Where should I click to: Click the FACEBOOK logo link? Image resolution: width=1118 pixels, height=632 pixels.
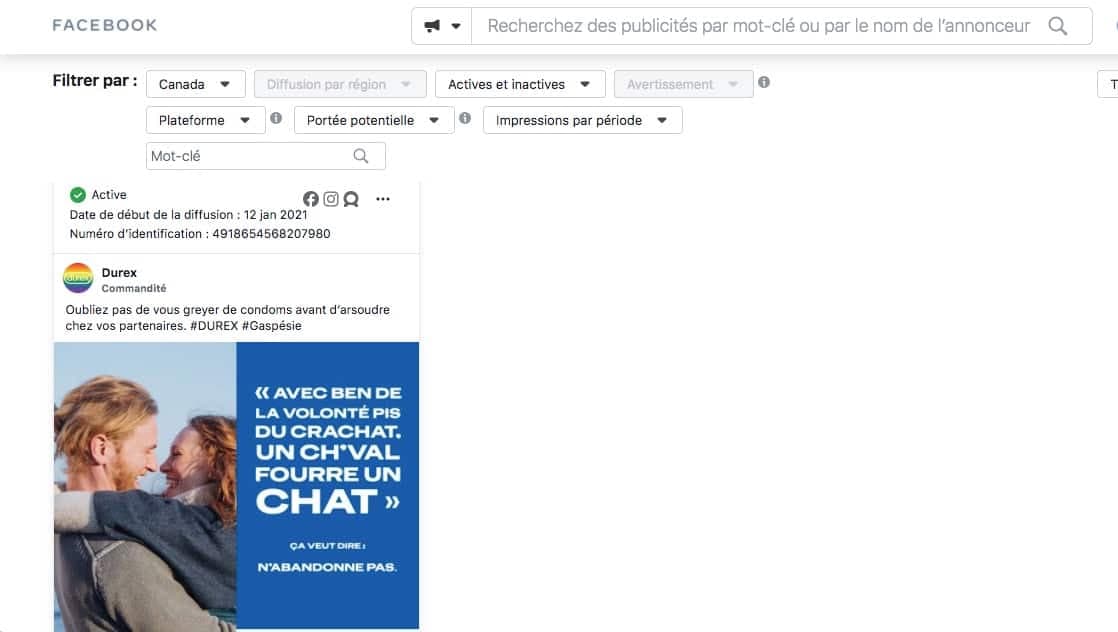pos(105,25)
